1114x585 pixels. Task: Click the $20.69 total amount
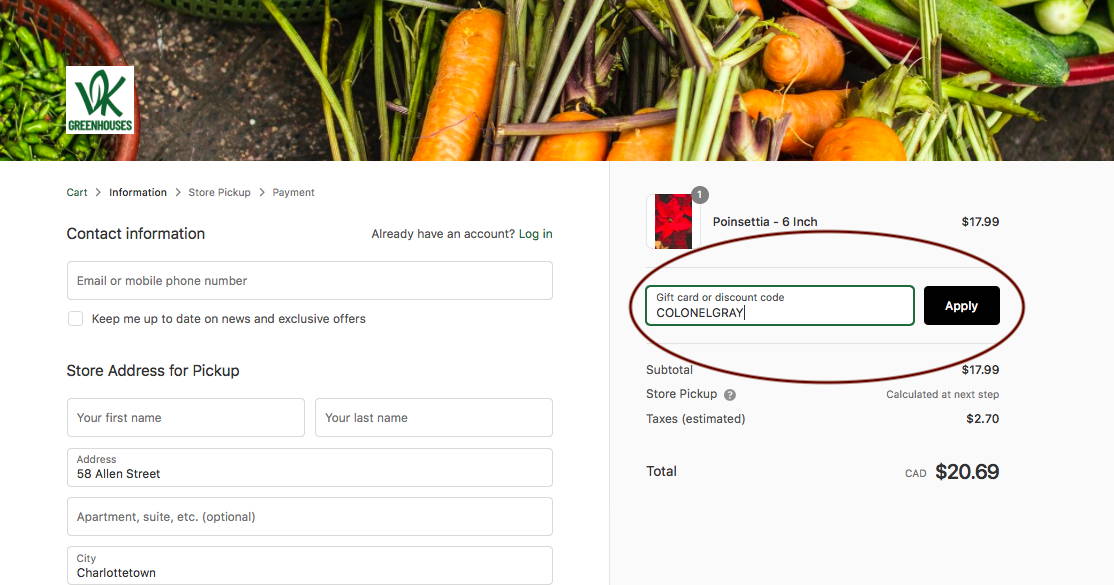[967, 472]
